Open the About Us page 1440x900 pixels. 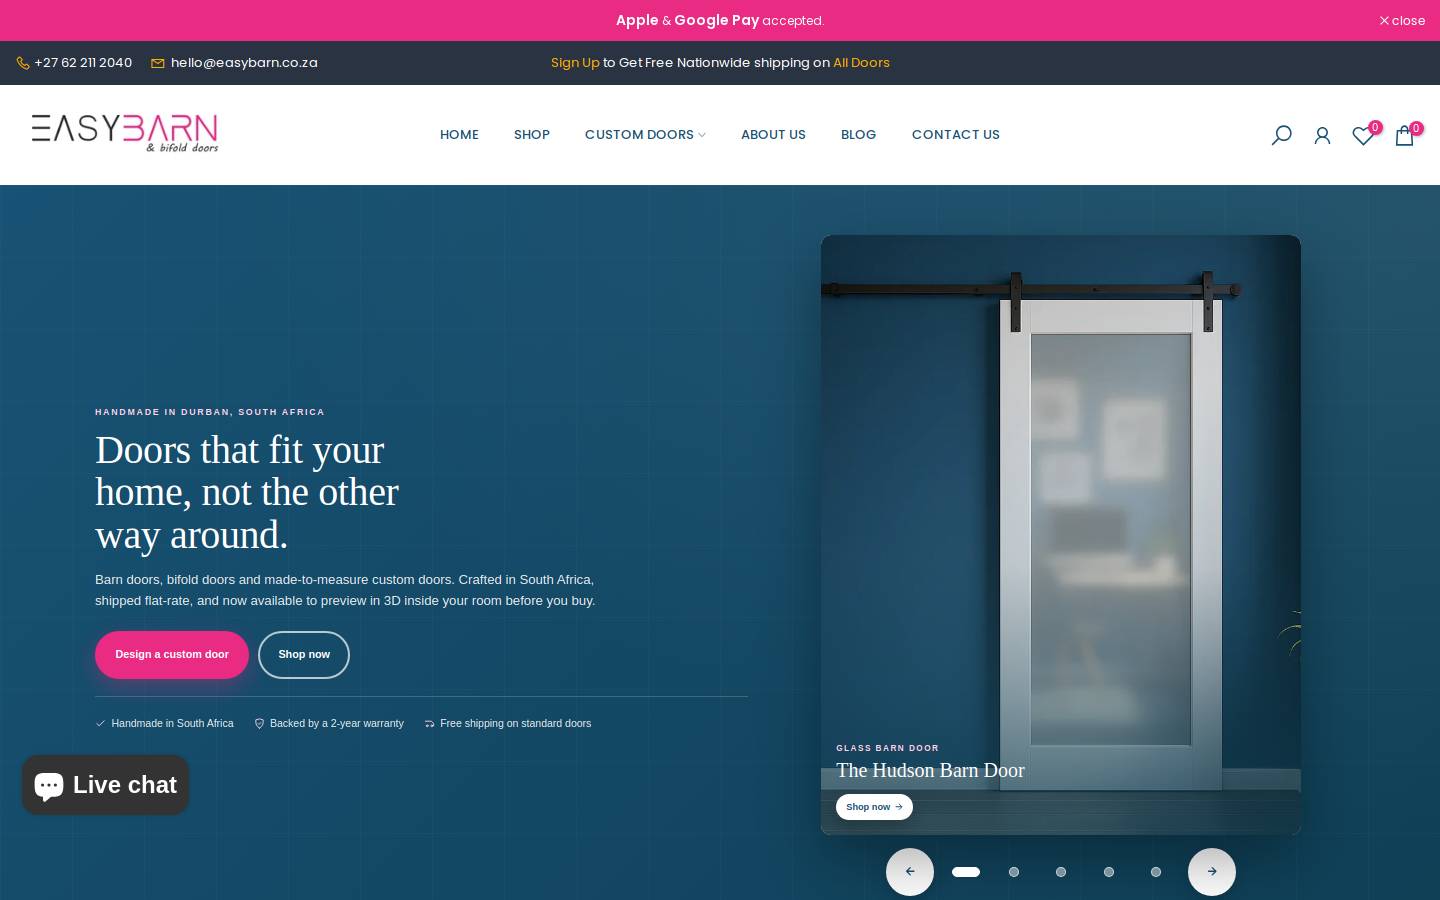click(x=773, y=135)
